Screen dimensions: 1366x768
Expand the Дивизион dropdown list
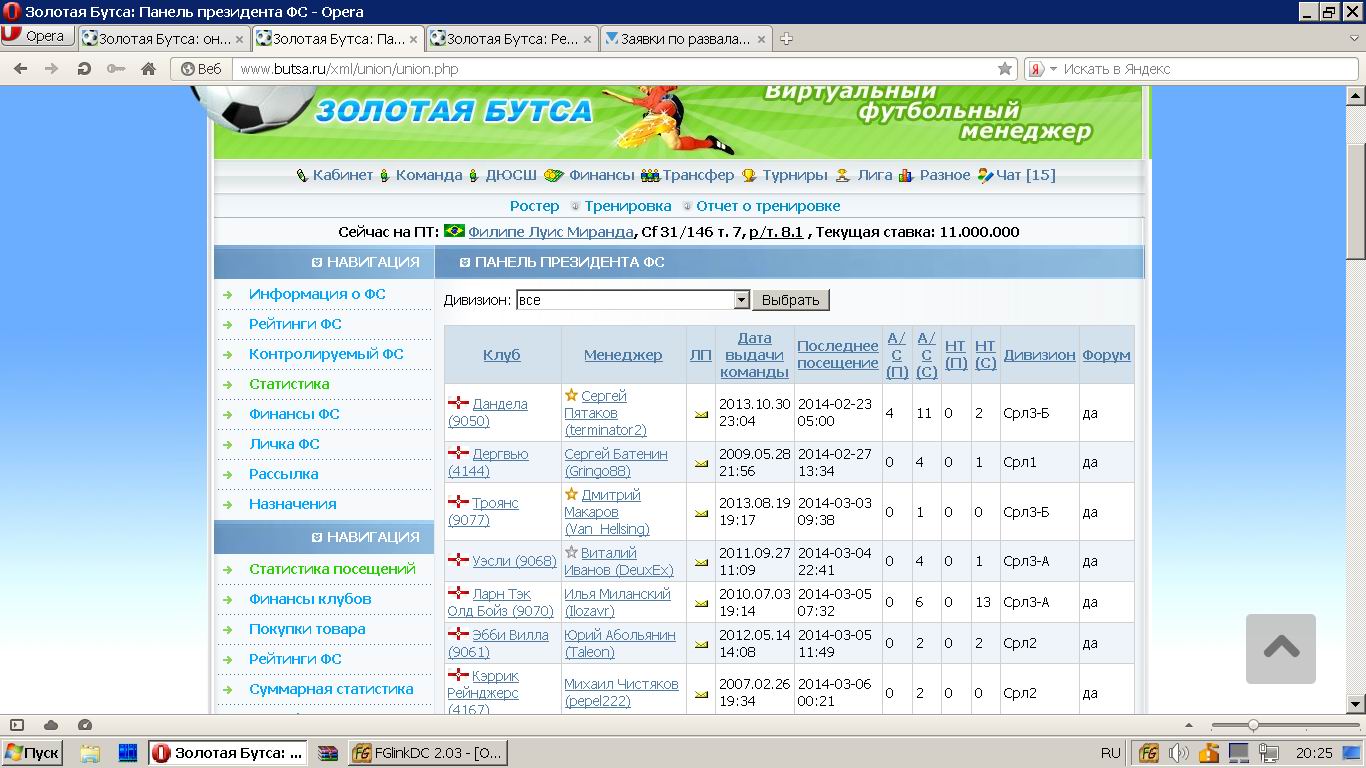click(x=741, y=300)
